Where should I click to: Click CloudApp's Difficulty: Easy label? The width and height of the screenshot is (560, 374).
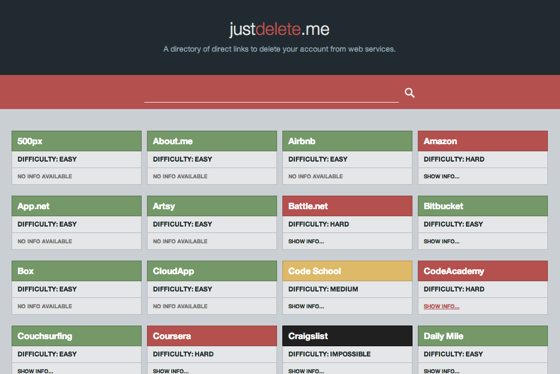(x=182, y=289)
